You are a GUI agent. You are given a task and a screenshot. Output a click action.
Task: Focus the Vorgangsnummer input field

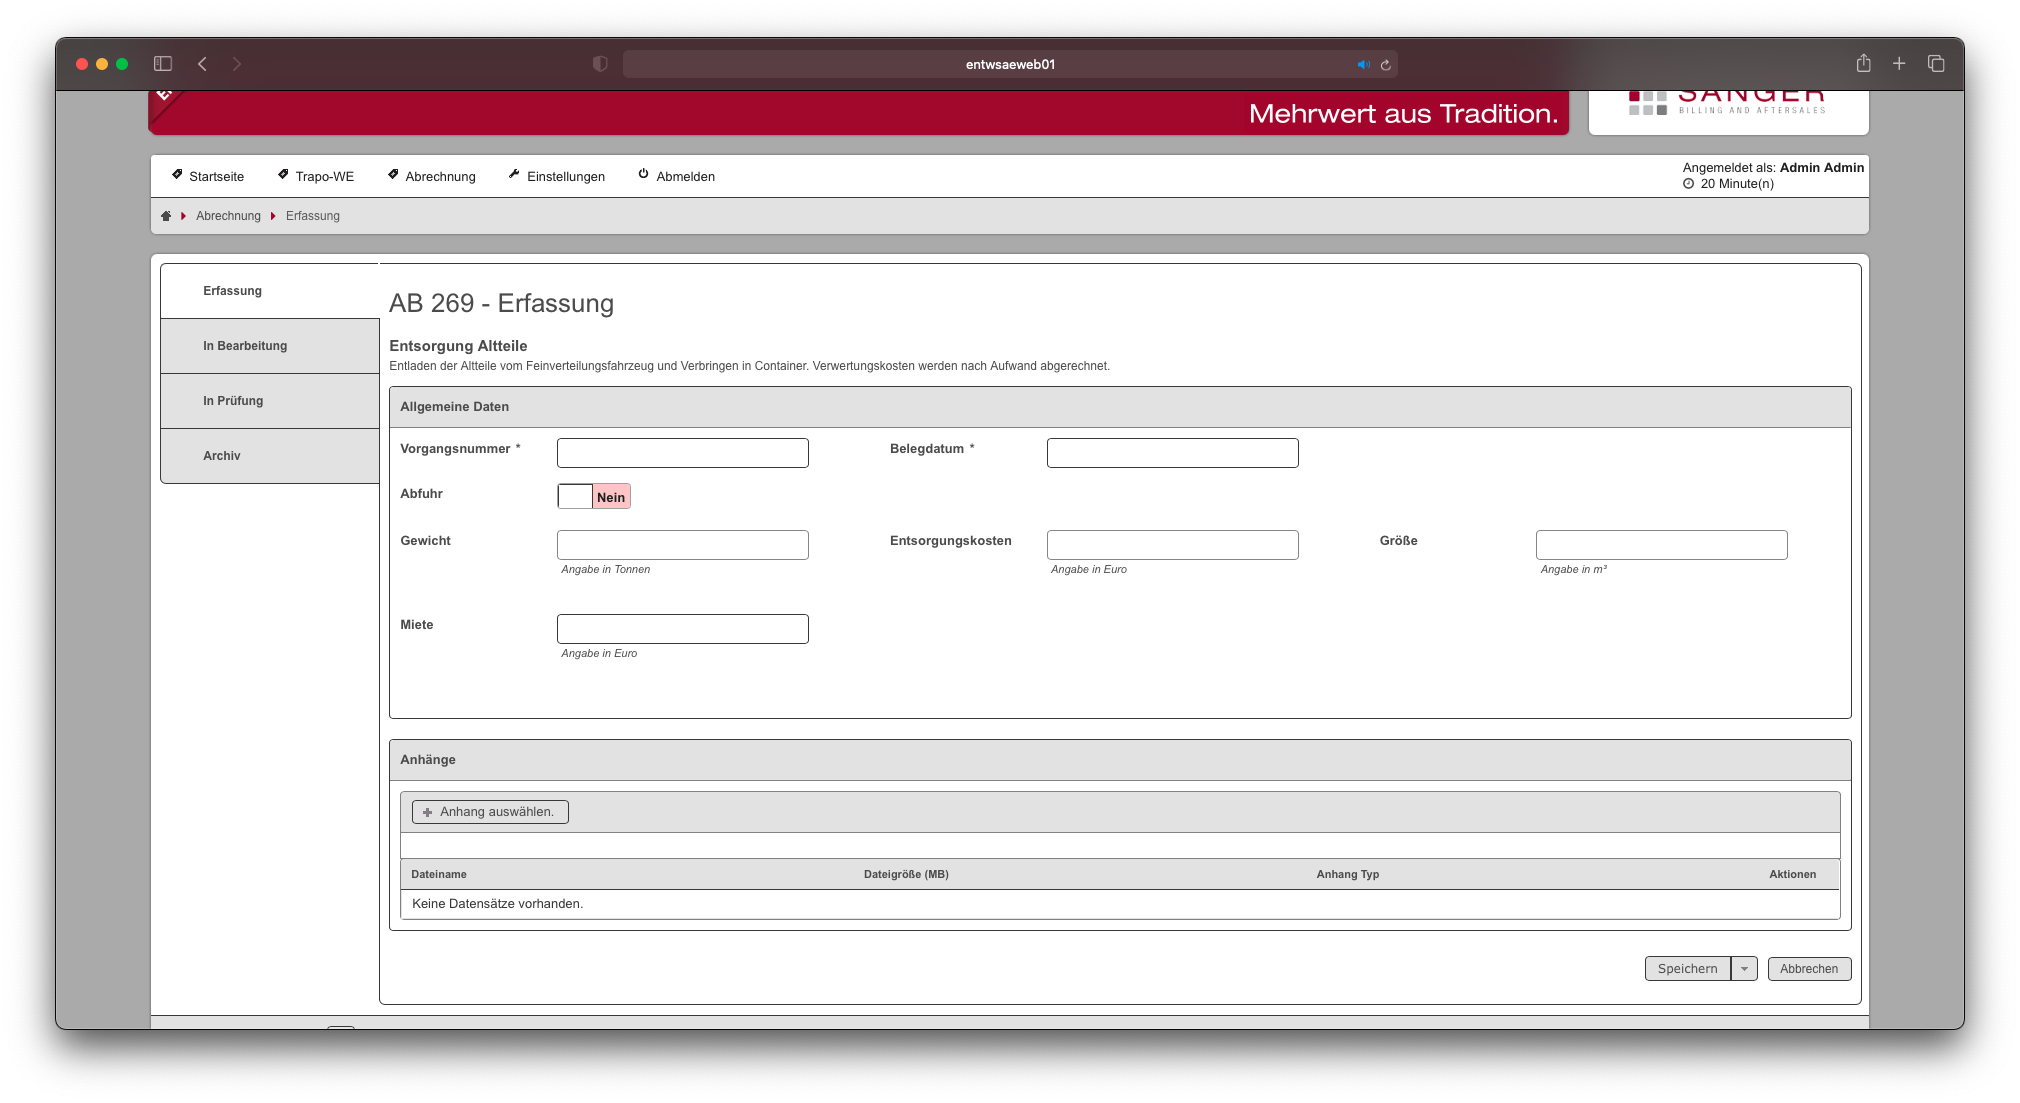683,453
